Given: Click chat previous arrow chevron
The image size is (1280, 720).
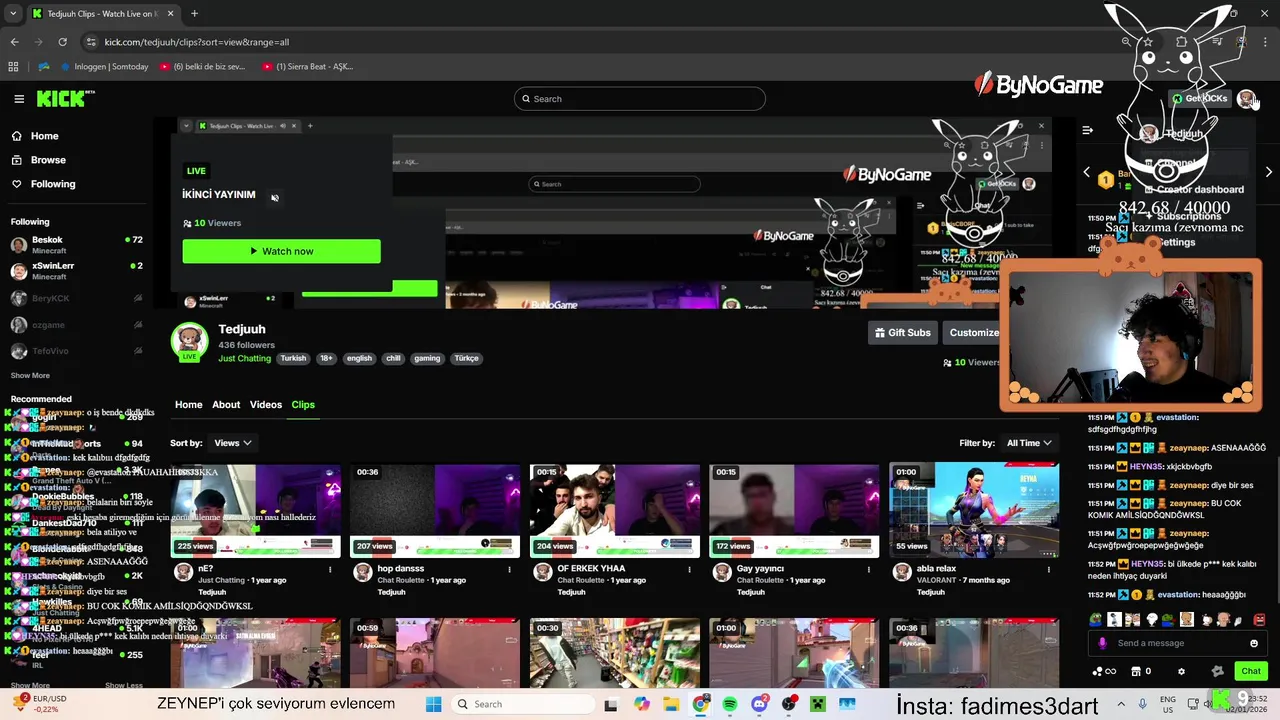Looking at the screenshot, I should pyautogui.click(x=1087, y=172).
